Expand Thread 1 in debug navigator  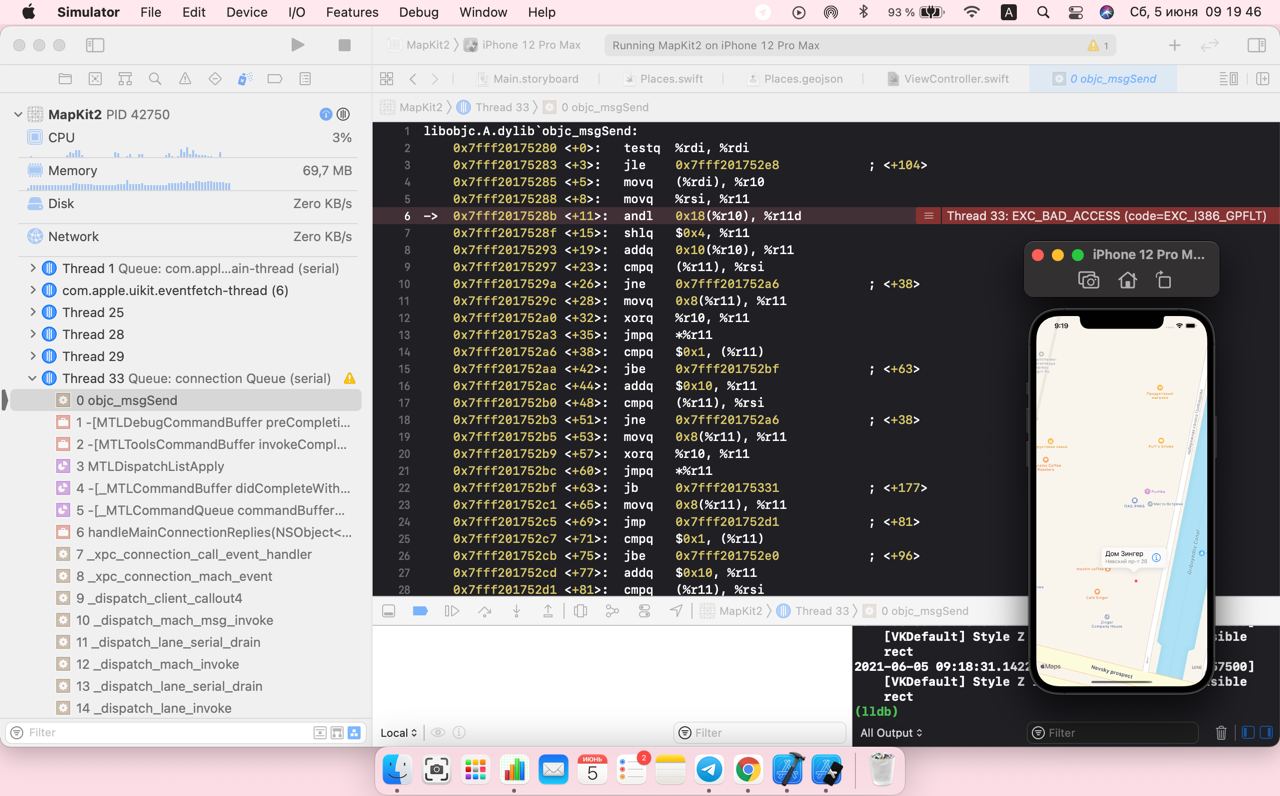click(x=33, y=268)
